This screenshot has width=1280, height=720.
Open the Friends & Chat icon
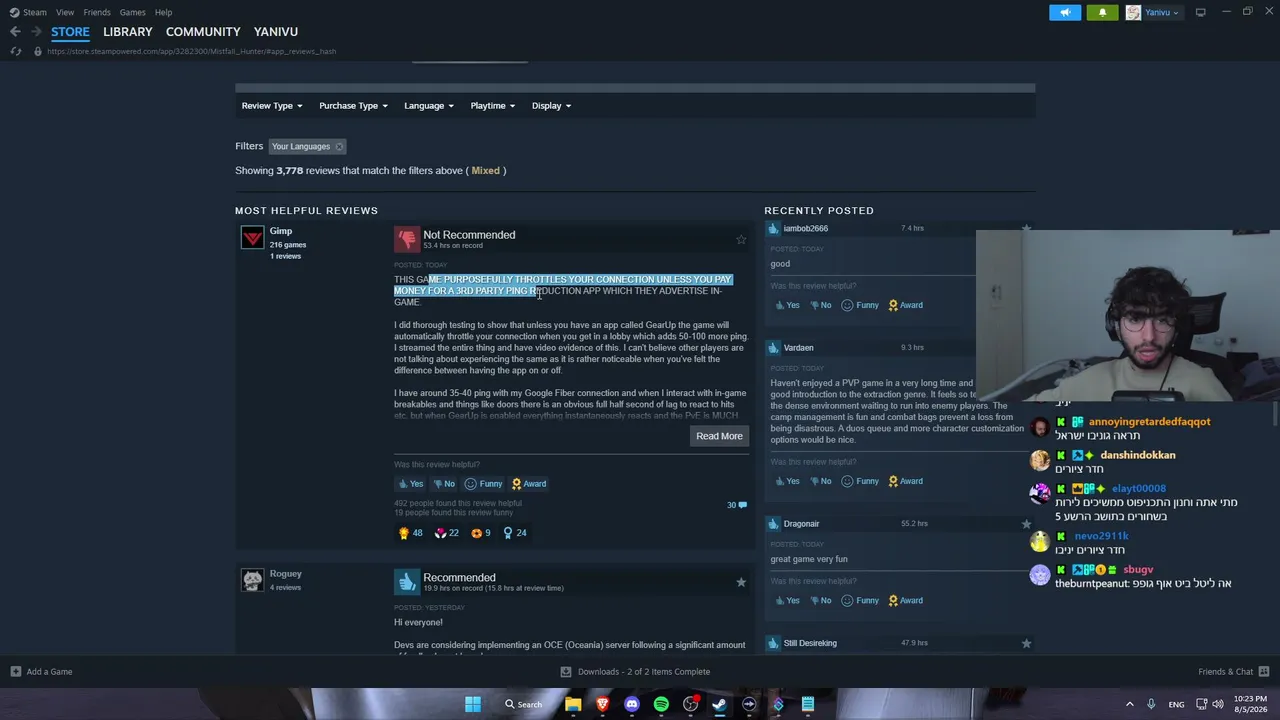pyautogui.click(x=1263, y=672)
